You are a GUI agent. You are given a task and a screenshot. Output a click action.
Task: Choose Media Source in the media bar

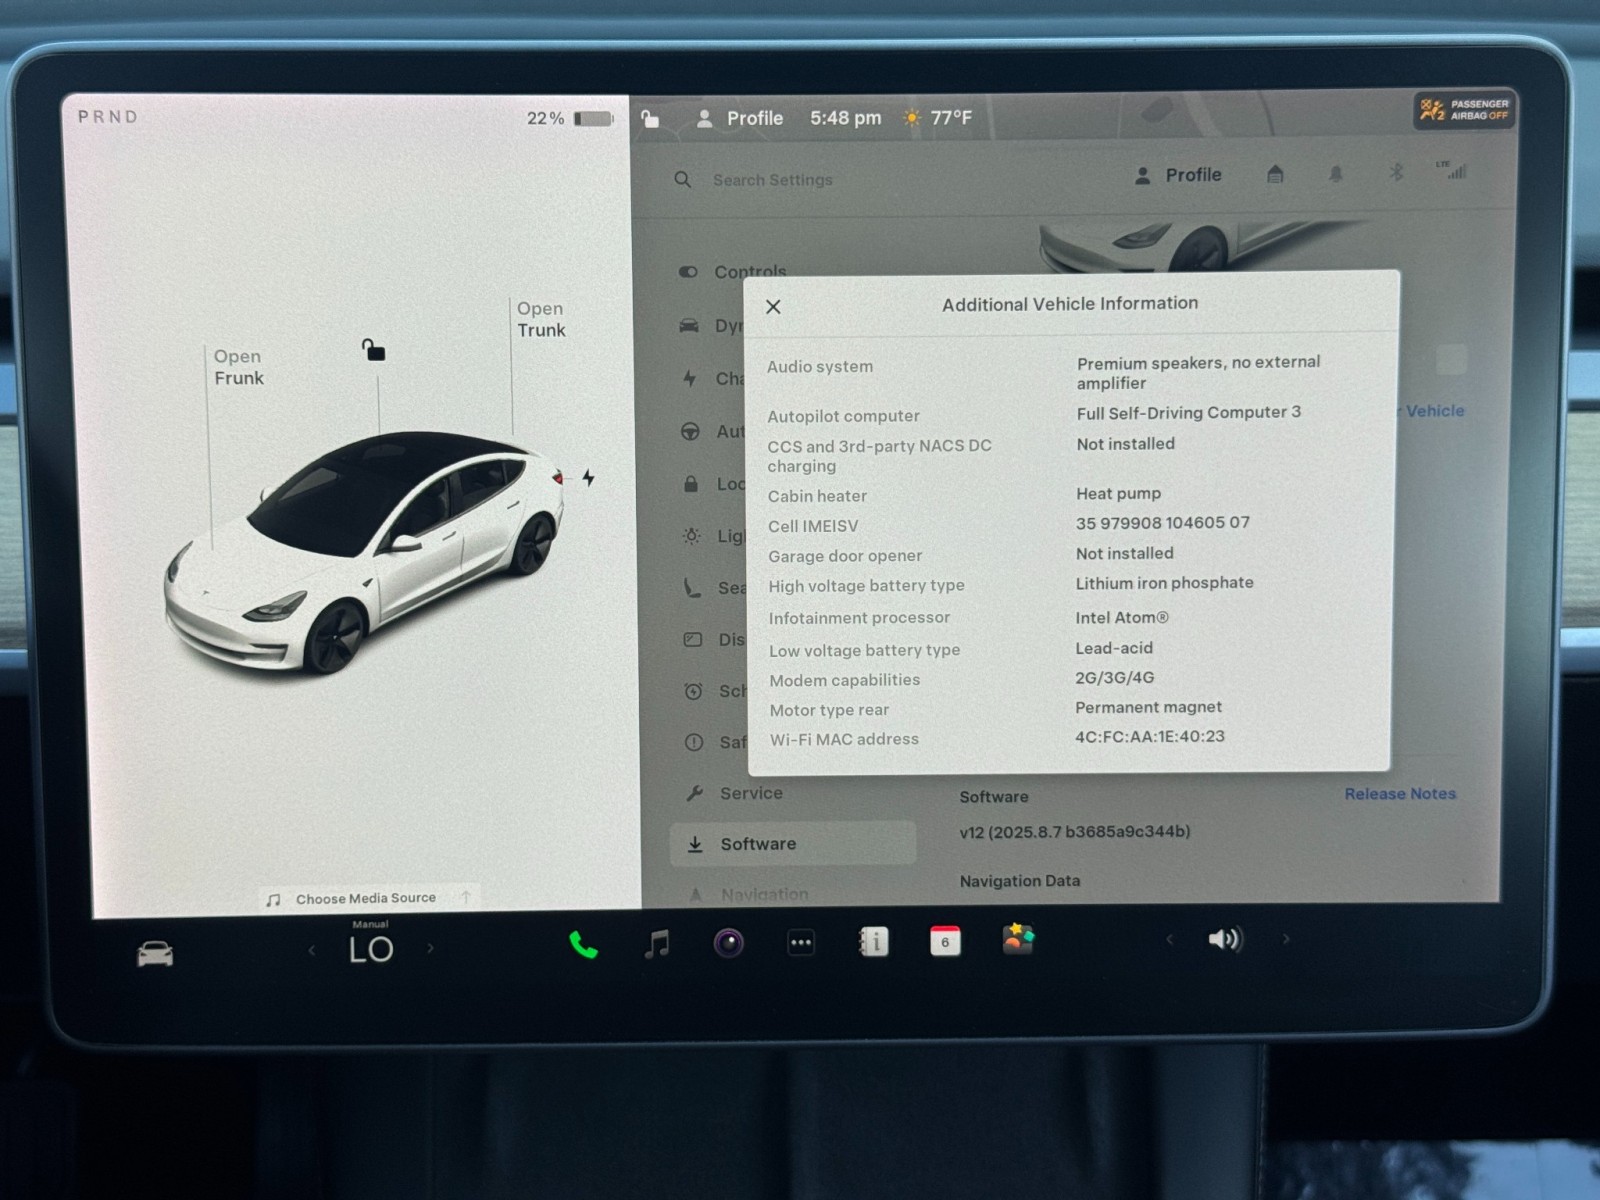click(366, 898)
